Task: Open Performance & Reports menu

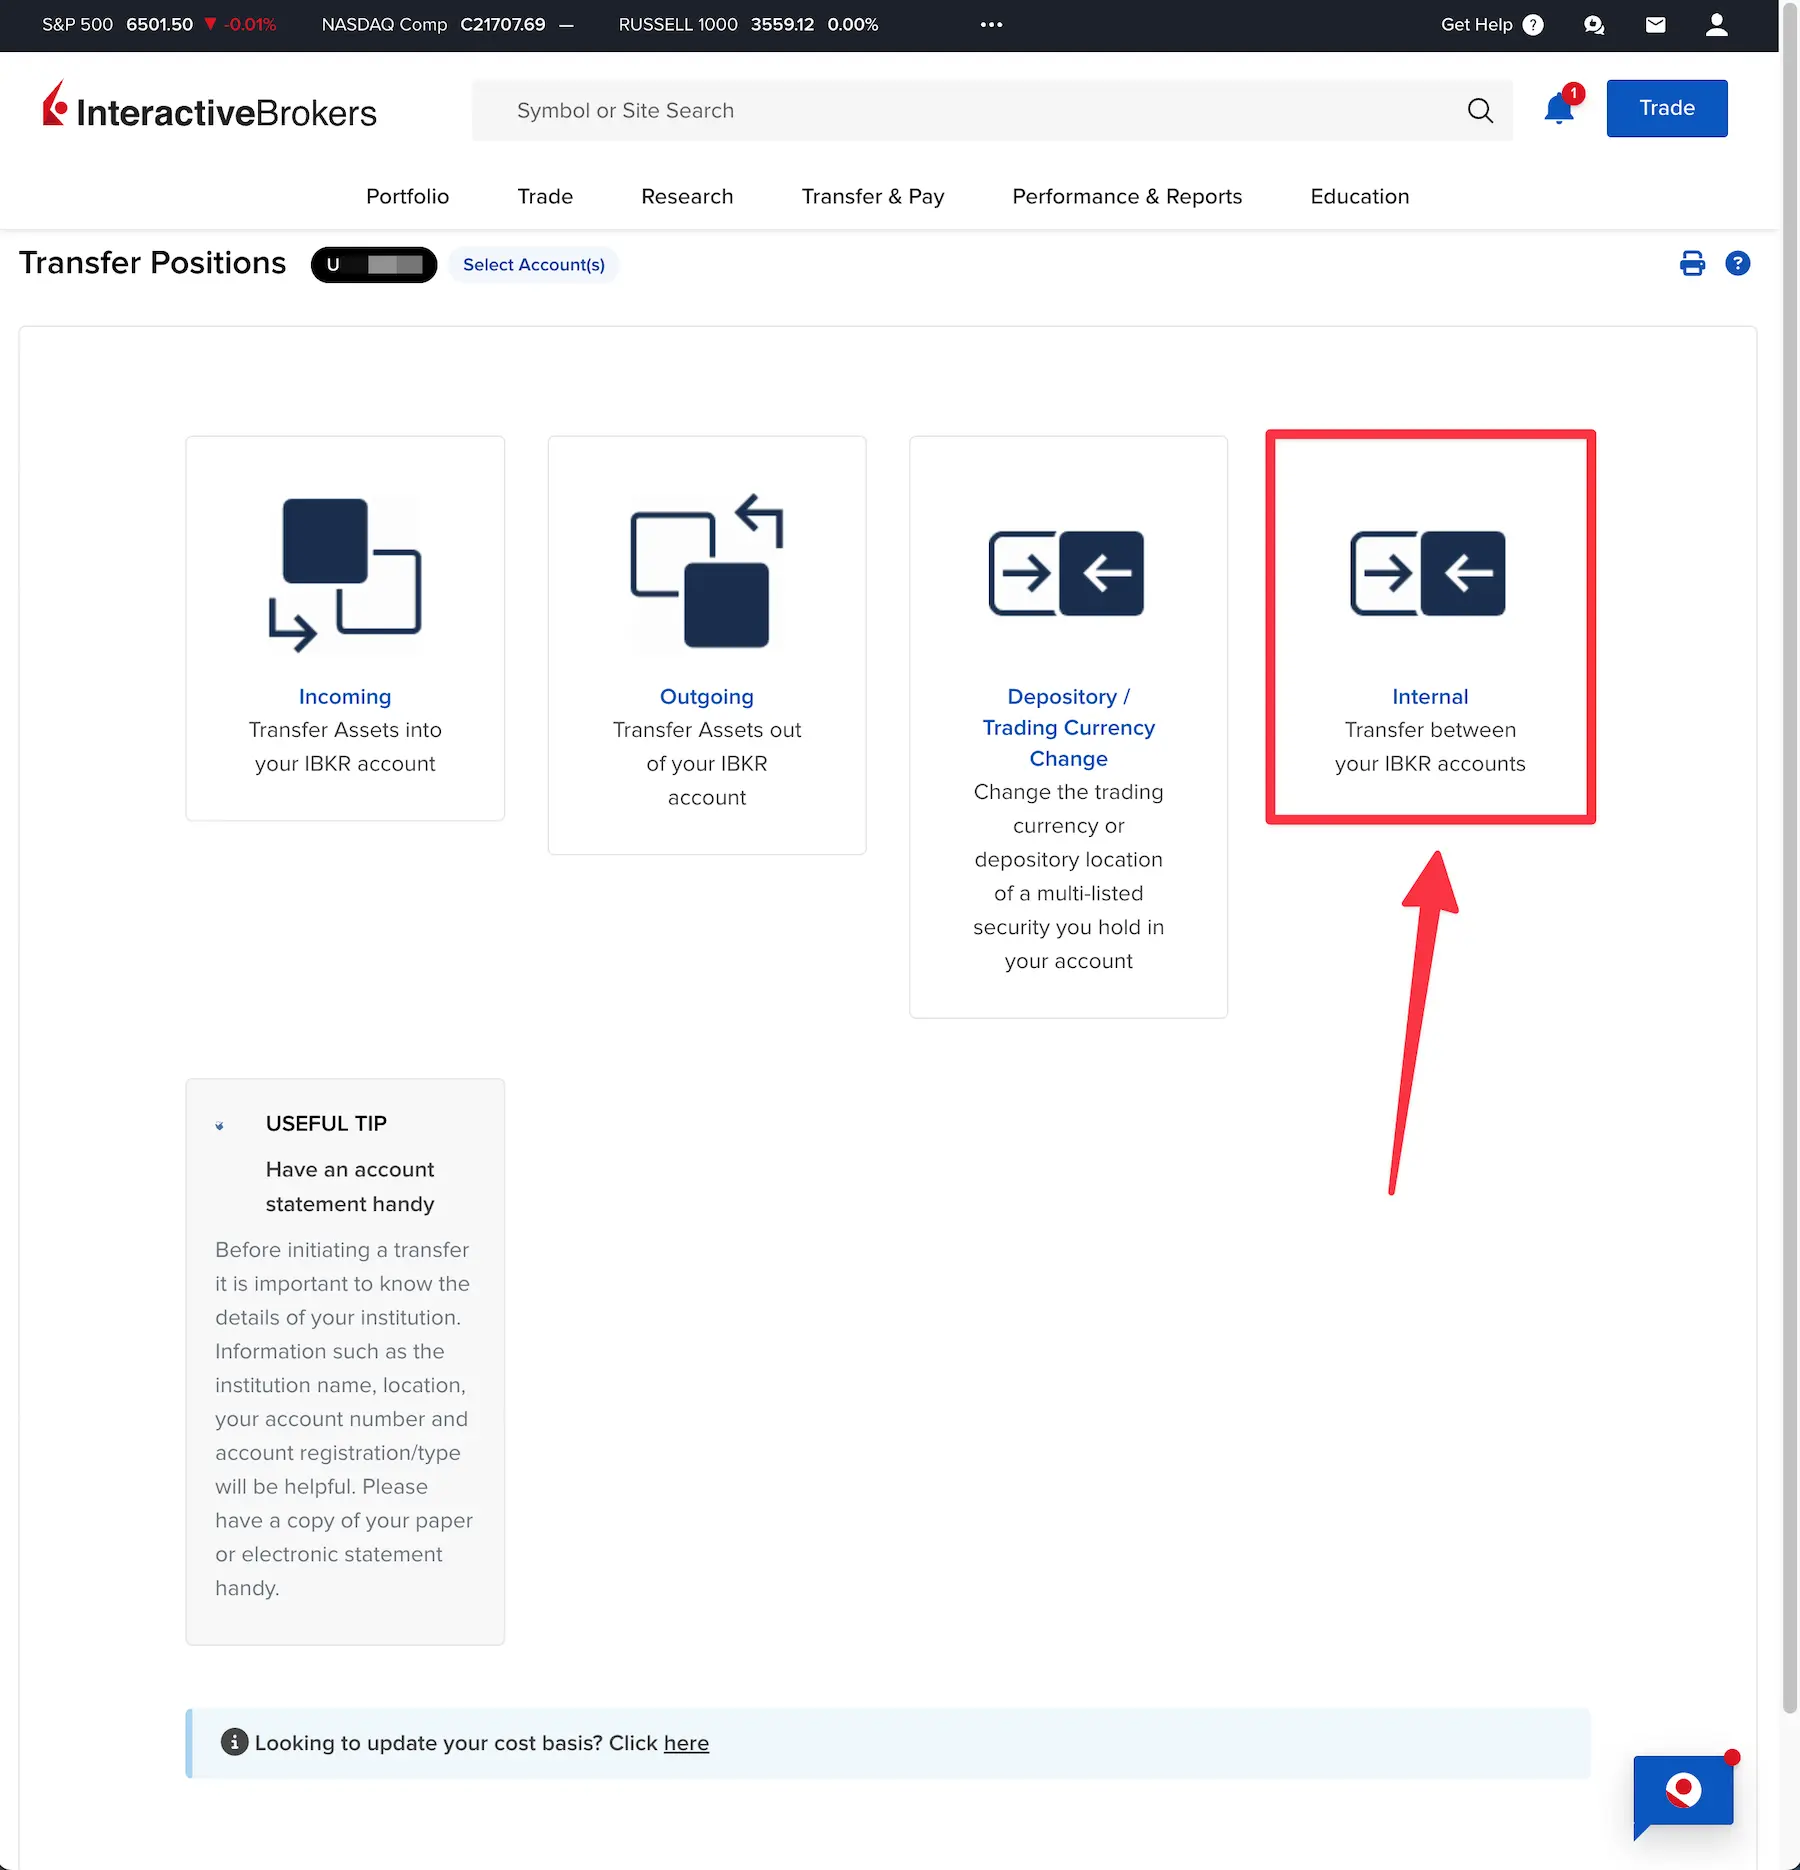Action: point(1127,196)
